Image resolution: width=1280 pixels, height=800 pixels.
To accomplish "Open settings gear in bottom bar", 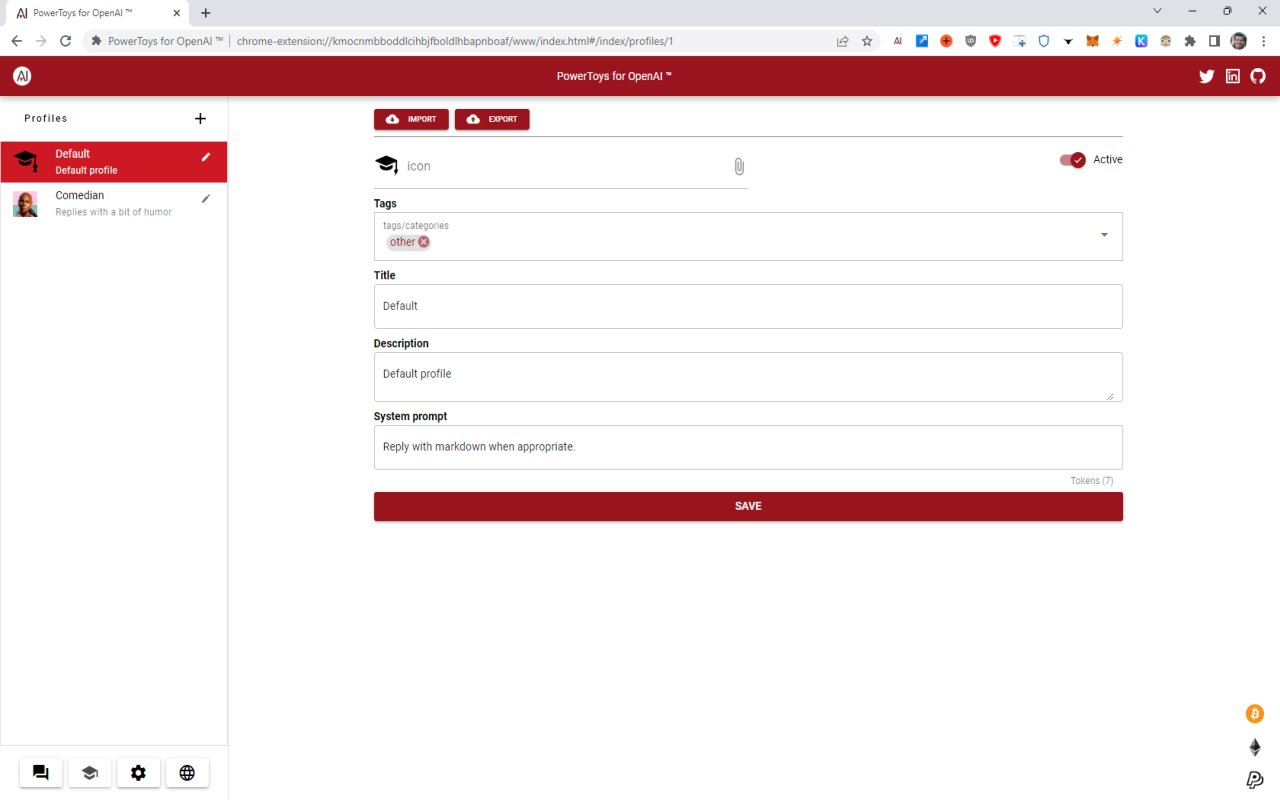I will pyautogui.click(x=139, y=772).
